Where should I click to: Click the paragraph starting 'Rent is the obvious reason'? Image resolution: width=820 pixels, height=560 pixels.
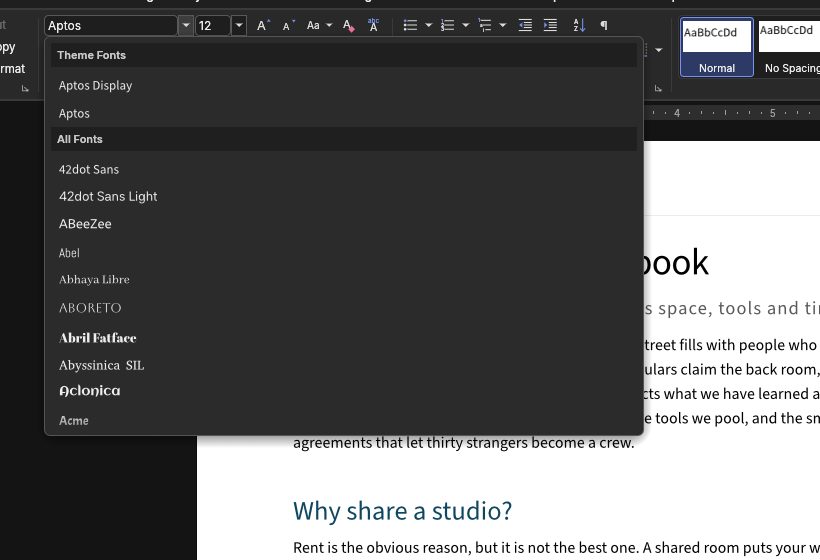556,548
